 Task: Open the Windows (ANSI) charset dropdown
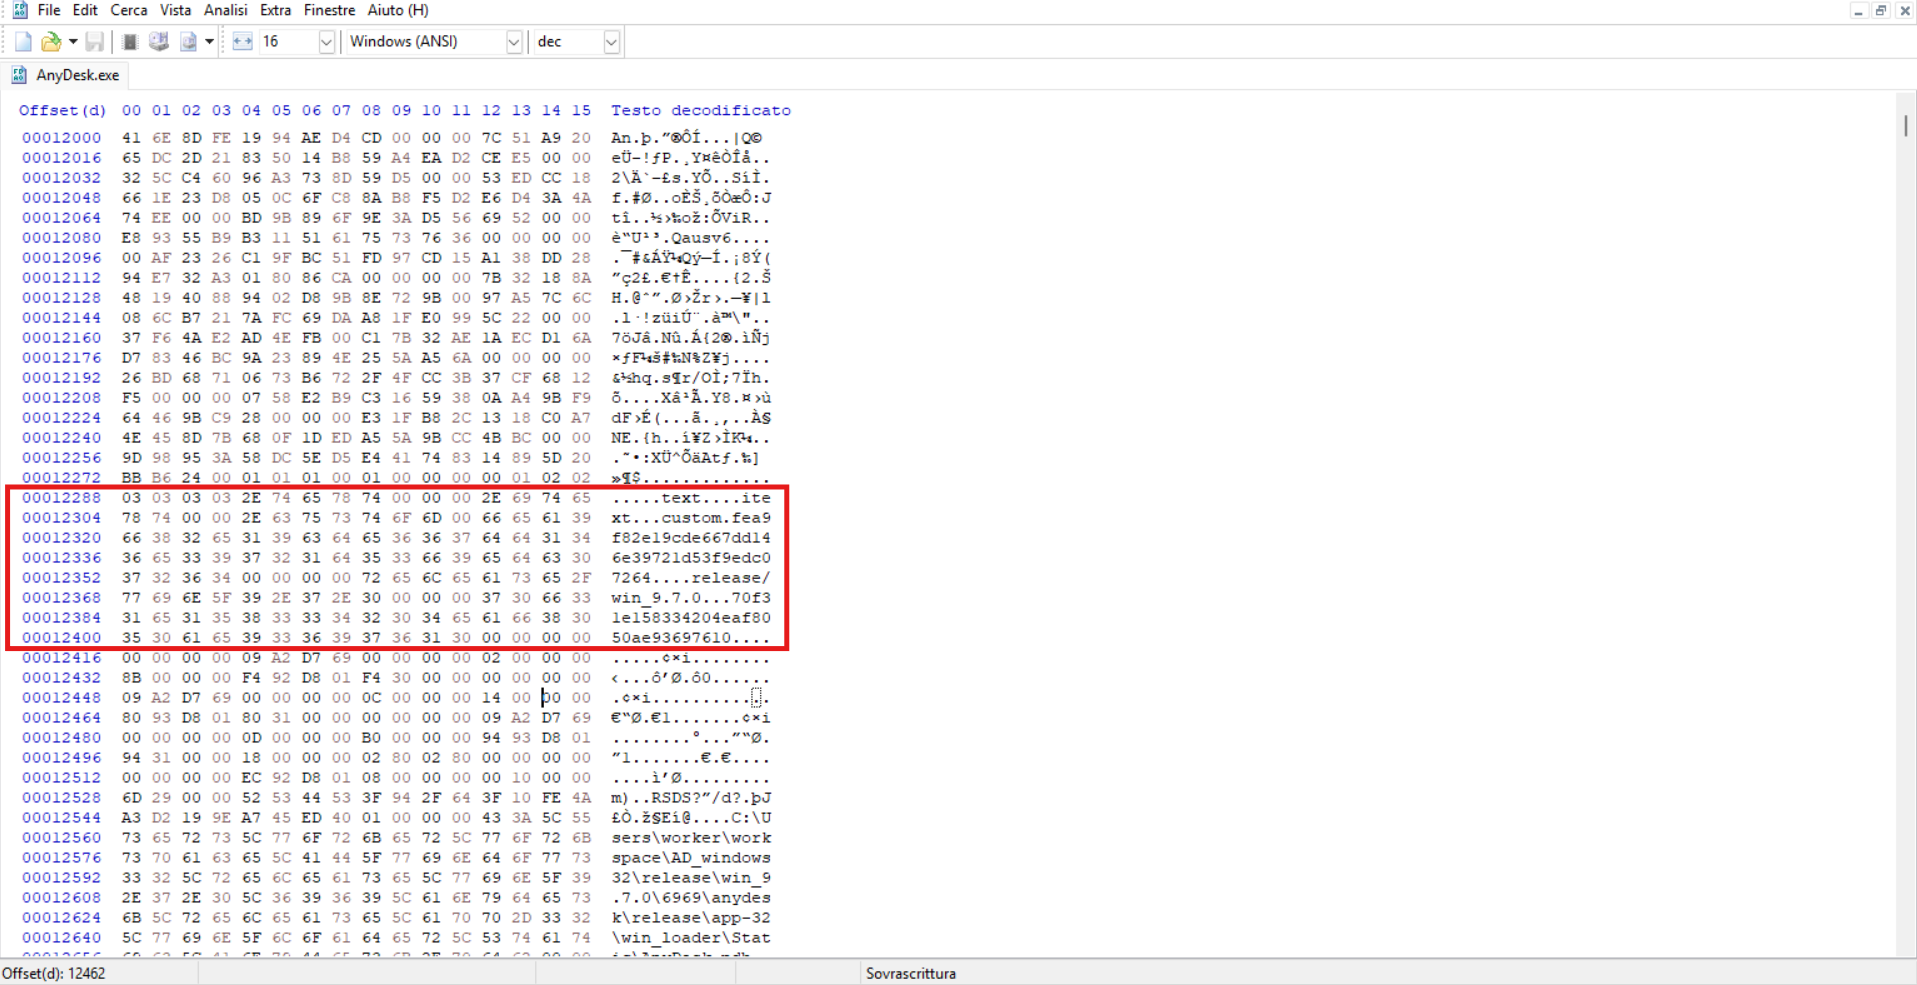[x=513, y=42]
